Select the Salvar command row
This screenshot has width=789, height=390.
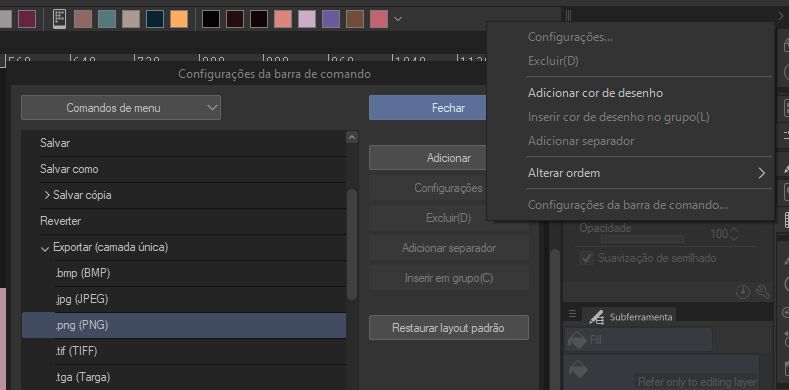click(x=184, y=143)
